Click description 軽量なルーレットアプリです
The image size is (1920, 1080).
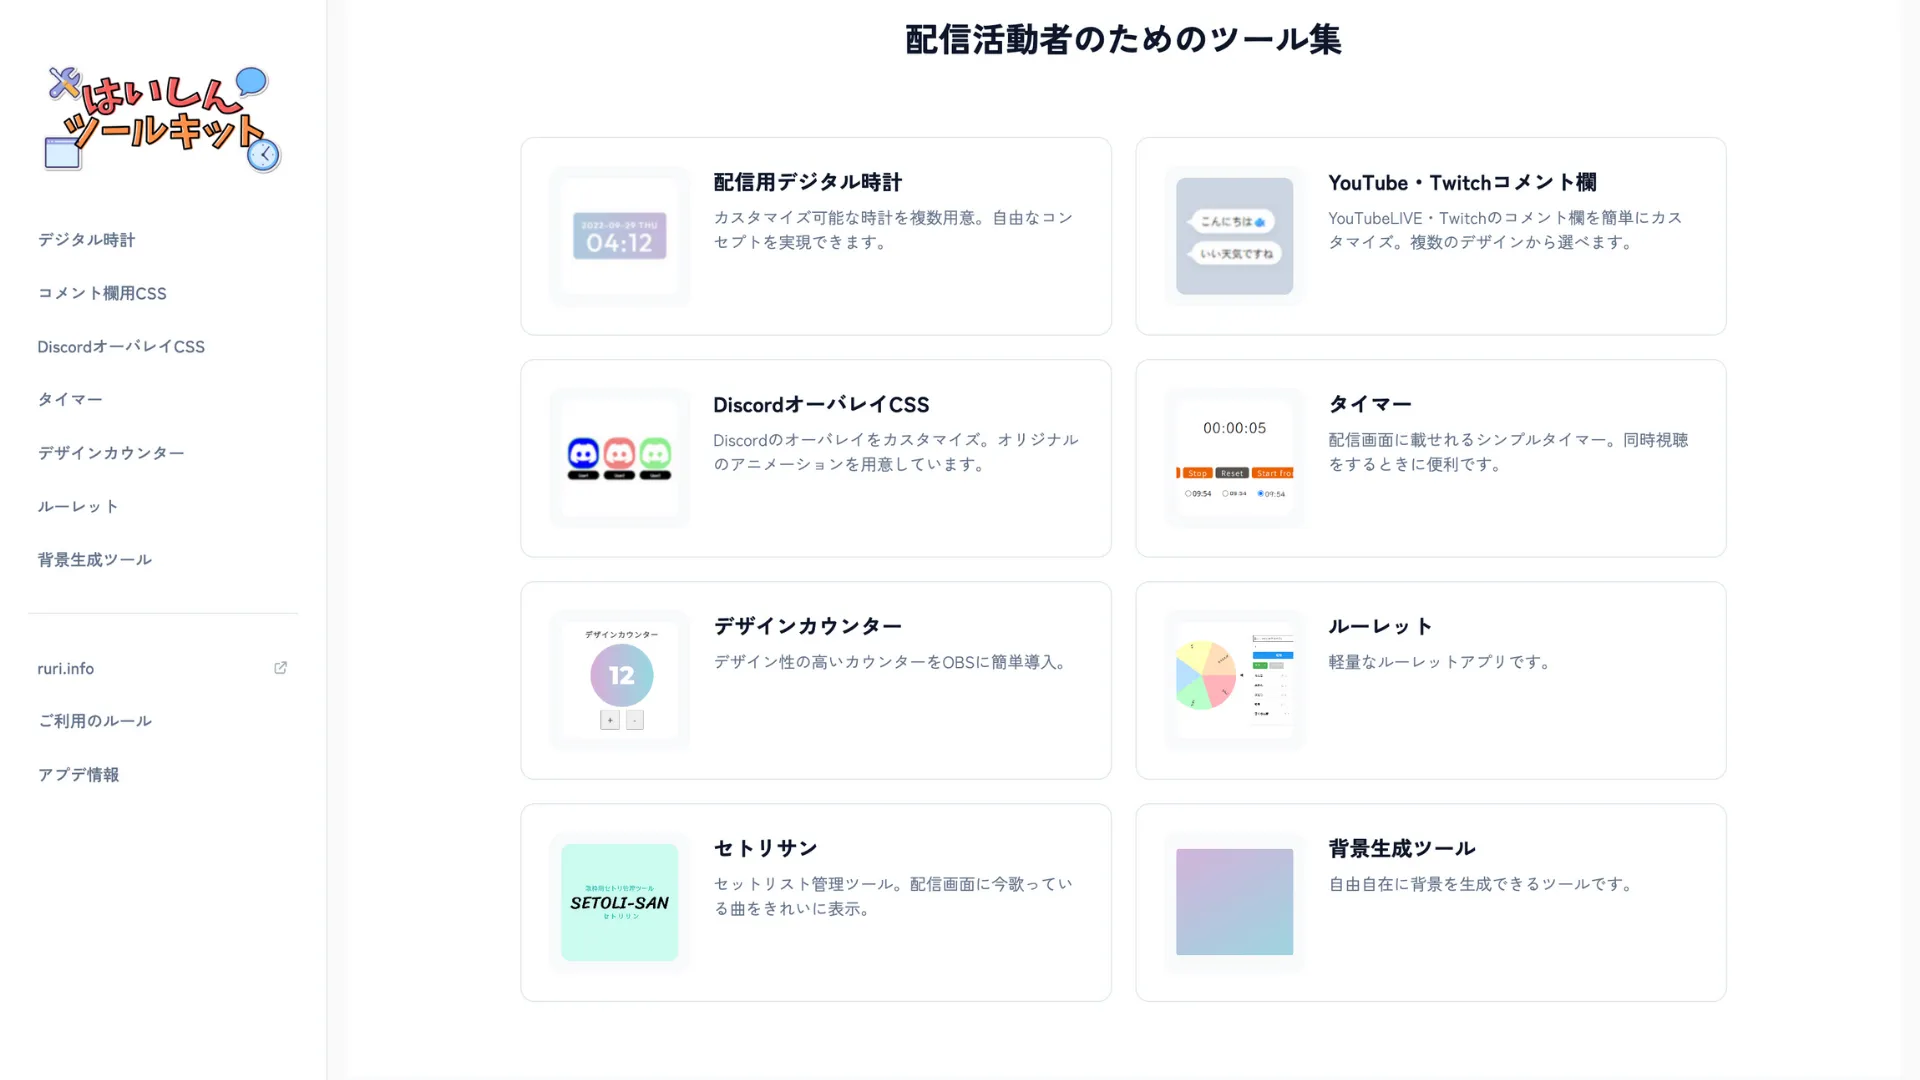(1442, 662)
